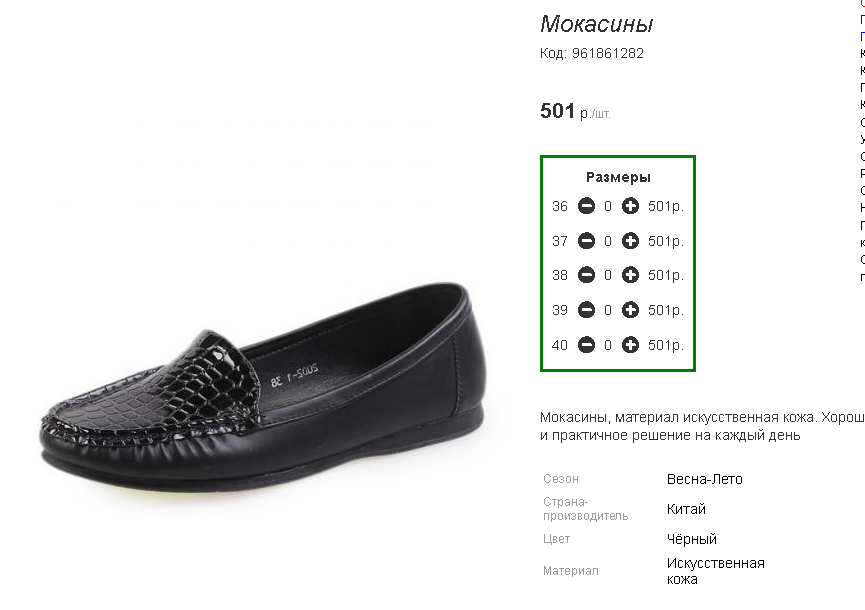Increase quantity for size 36

[x=630, y=206]
